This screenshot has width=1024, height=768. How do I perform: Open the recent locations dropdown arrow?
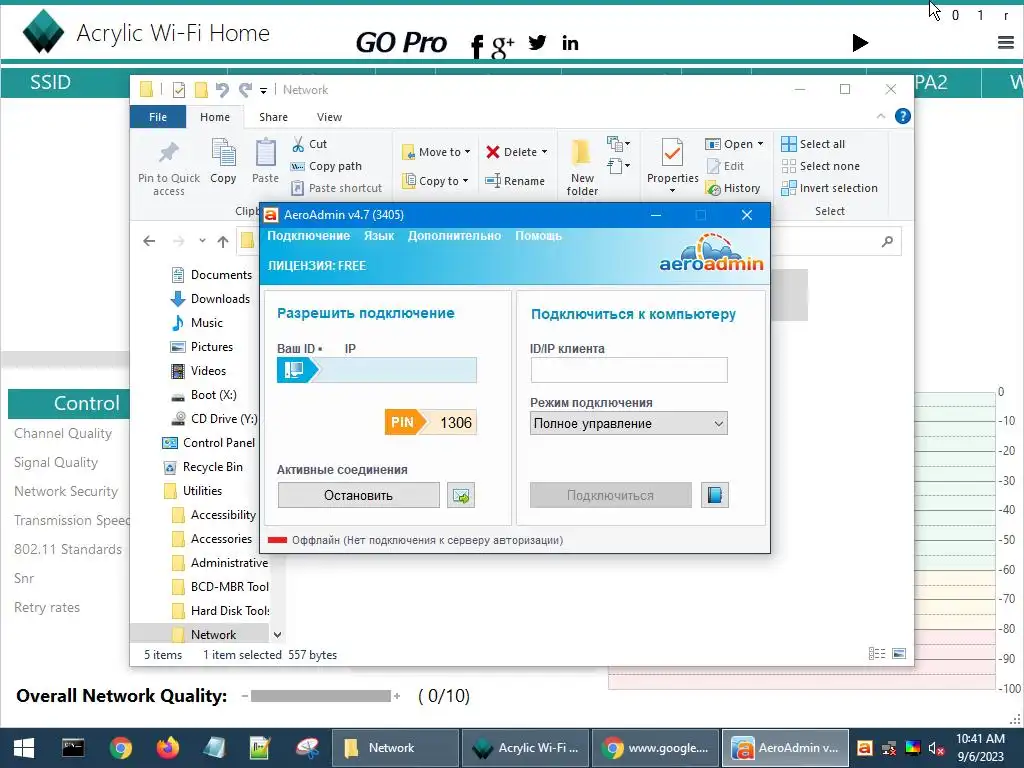202,241
